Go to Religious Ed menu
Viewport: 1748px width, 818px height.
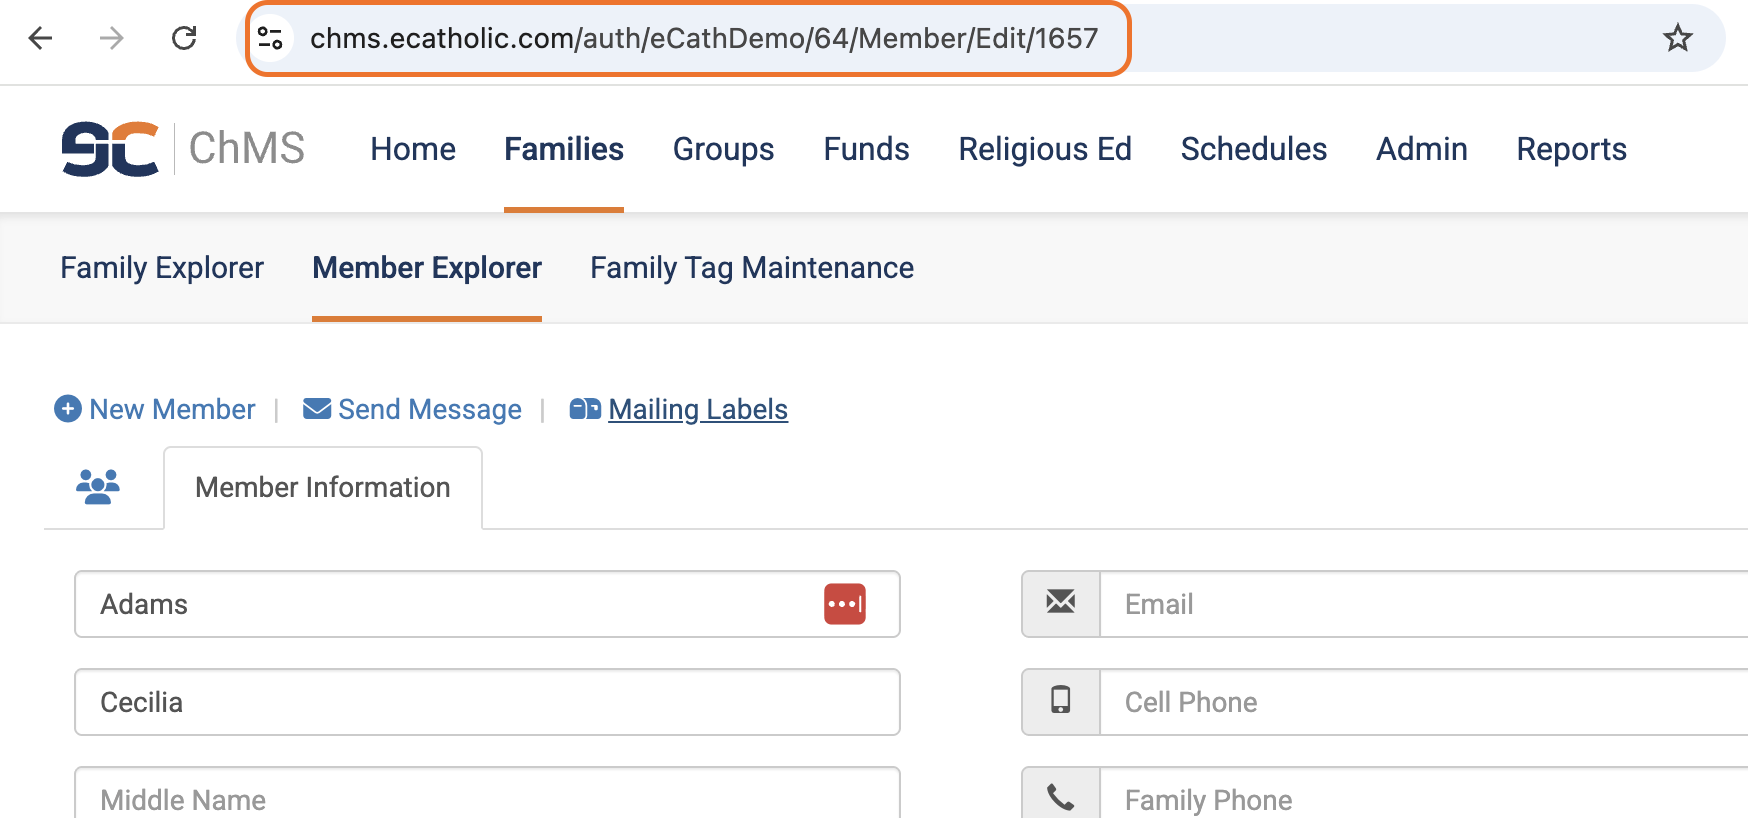[x=1045, y=149]
